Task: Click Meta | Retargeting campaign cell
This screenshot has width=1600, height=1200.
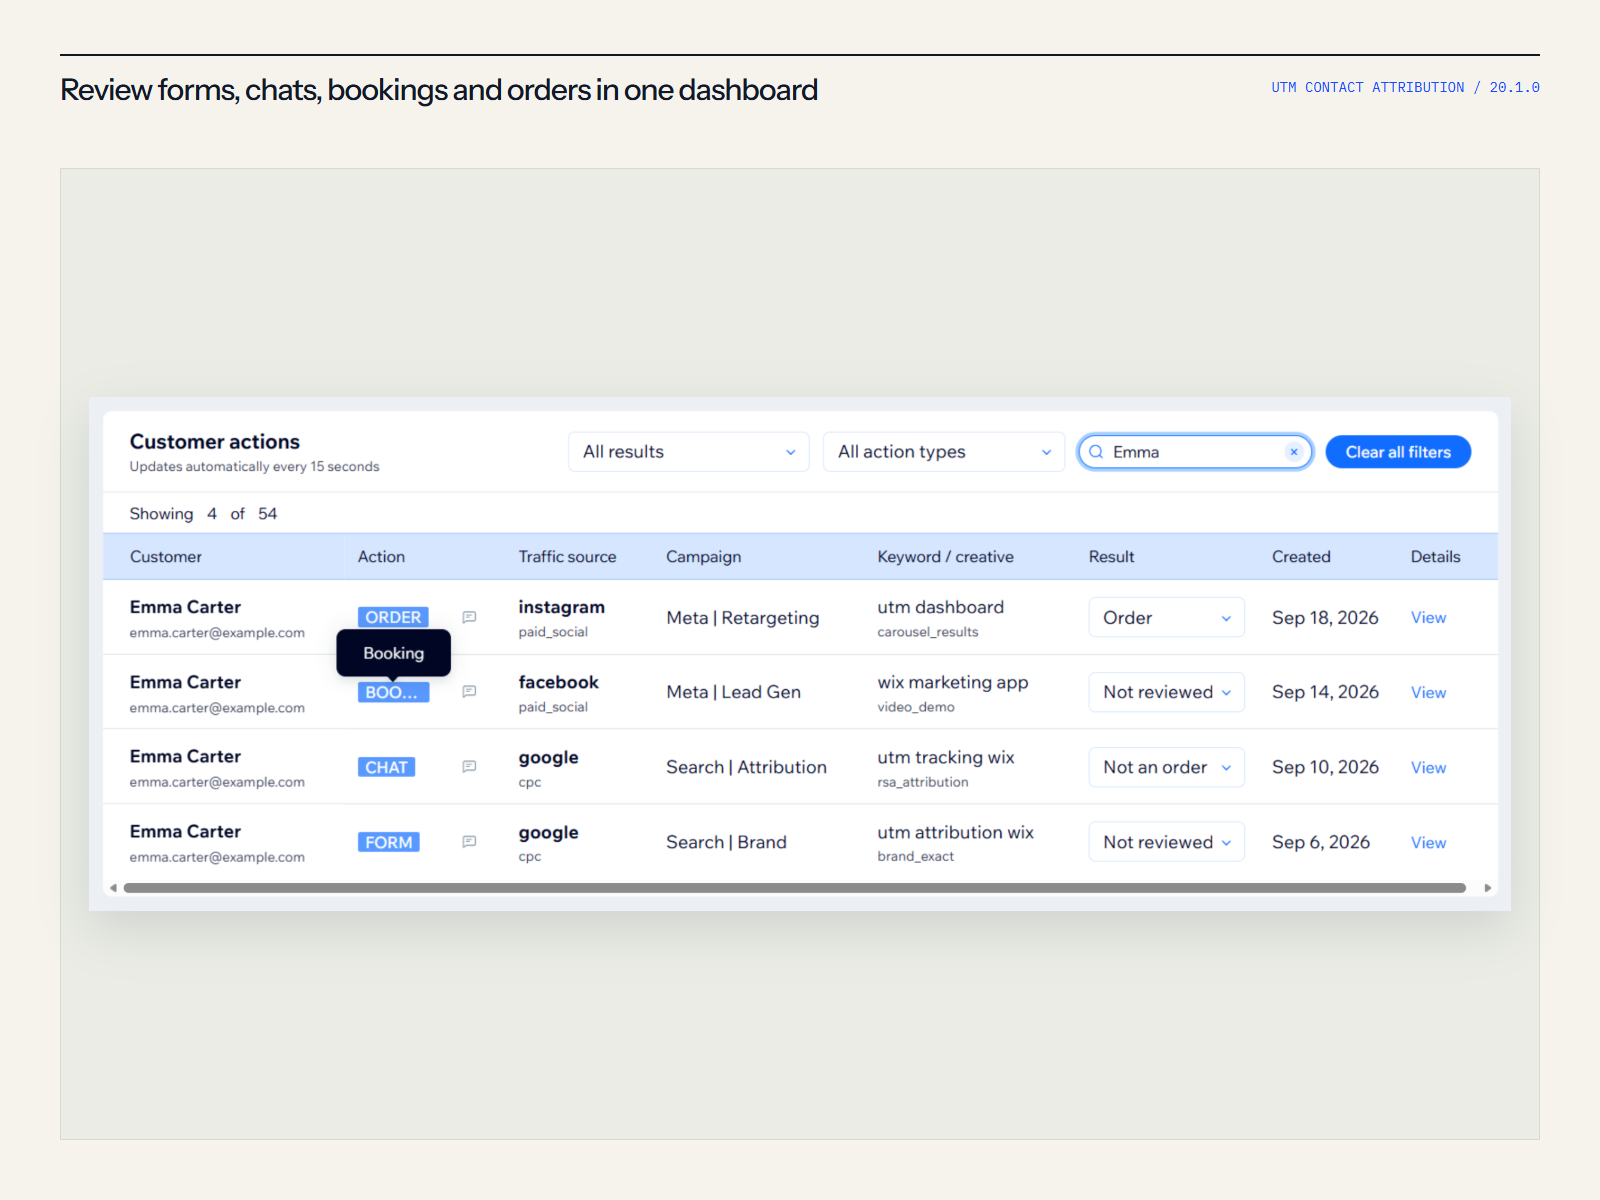Action: pos(742,618)
